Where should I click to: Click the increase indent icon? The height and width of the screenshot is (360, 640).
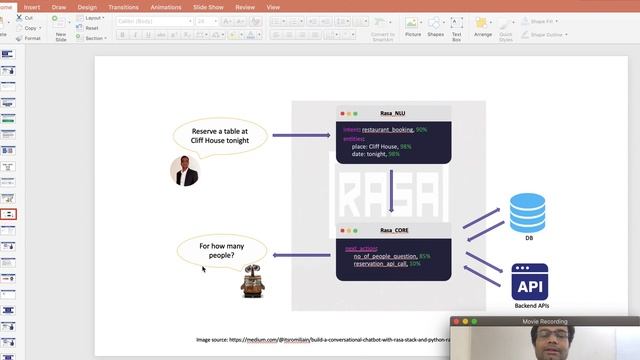click(326, 21)
